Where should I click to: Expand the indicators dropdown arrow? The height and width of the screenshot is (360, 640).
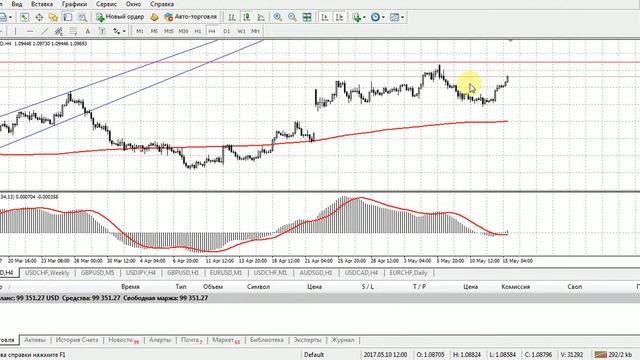[364, 18]
